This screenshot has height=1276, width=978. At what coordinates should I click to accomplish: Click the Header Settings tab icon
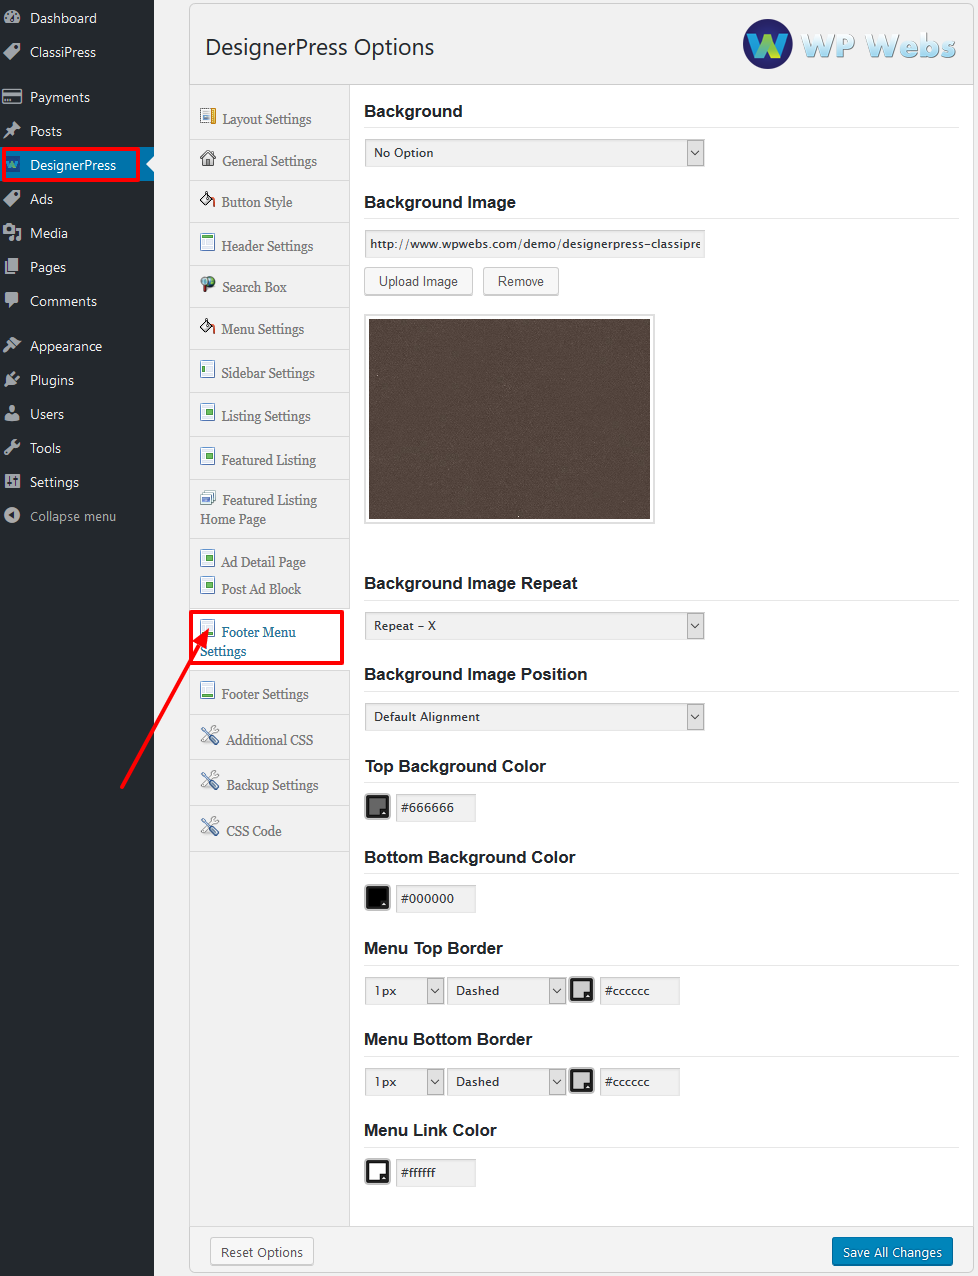(208, 243)
